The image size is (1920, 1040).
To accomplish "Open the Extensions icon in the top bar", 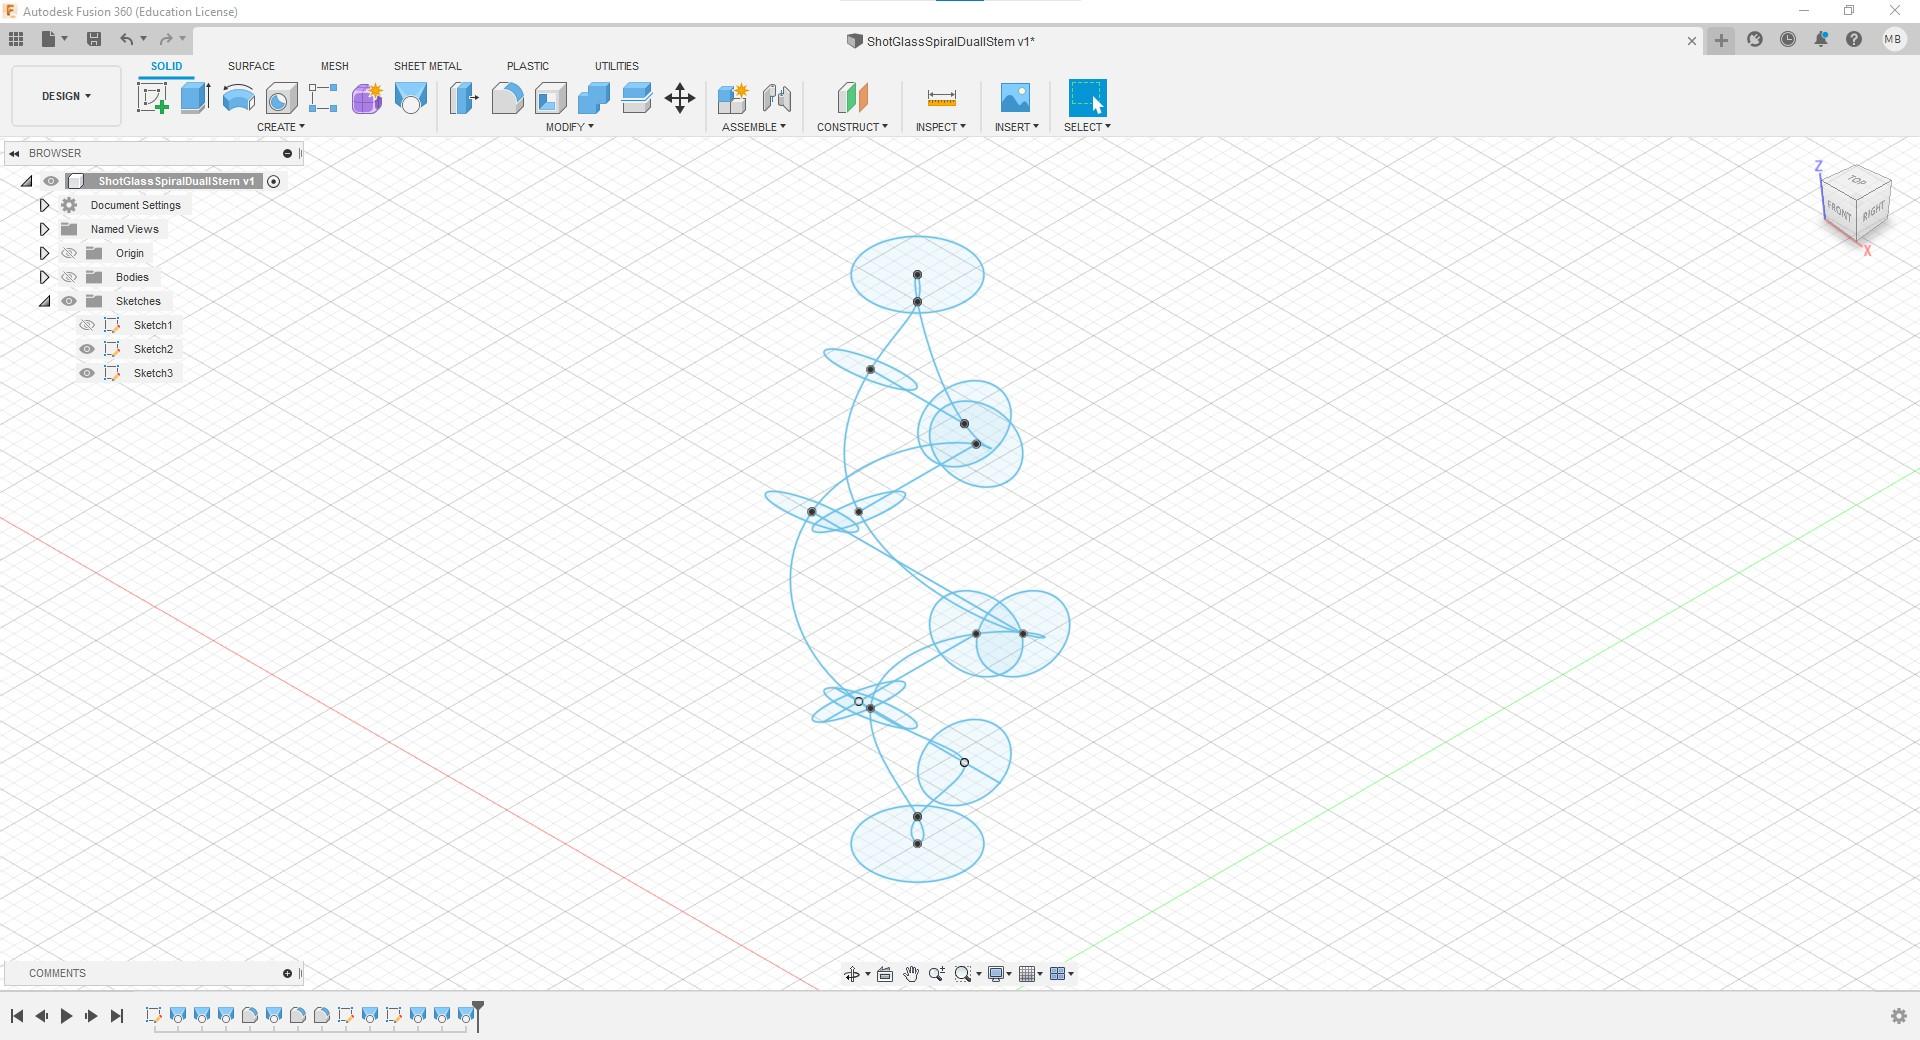I will [x=1755, y=40].
